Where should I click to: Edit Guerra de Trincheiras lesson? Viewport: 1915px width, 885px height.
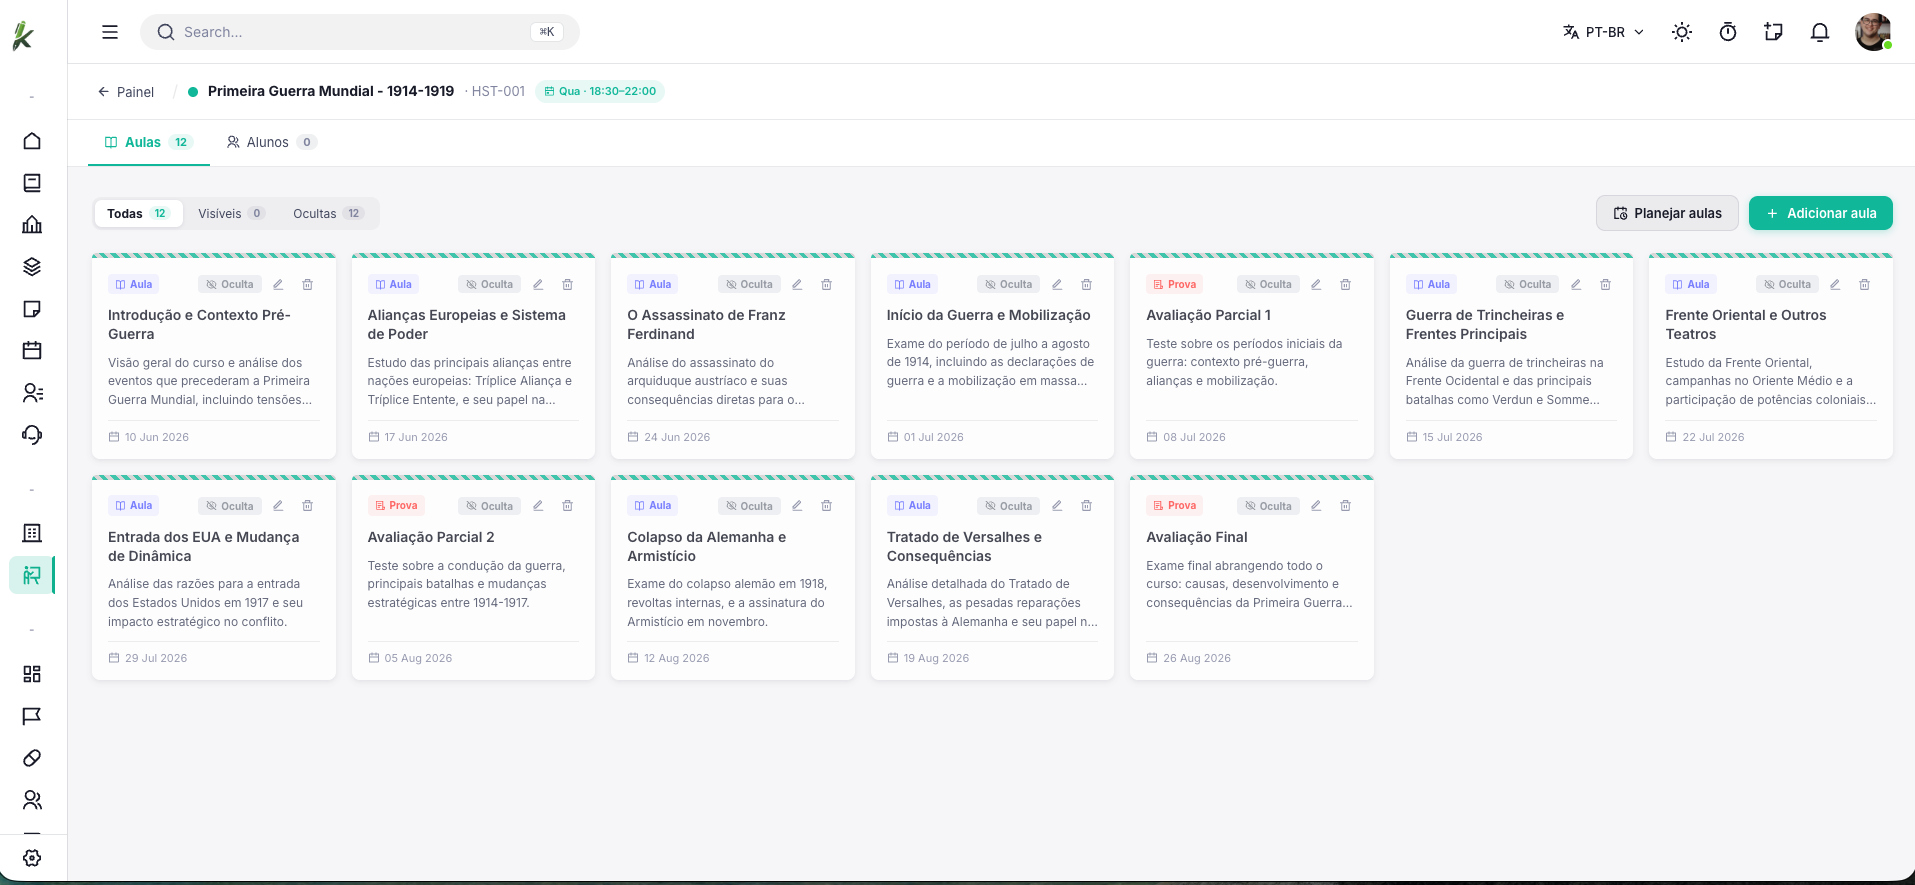pyautogui.click(x=1576, y=285)
